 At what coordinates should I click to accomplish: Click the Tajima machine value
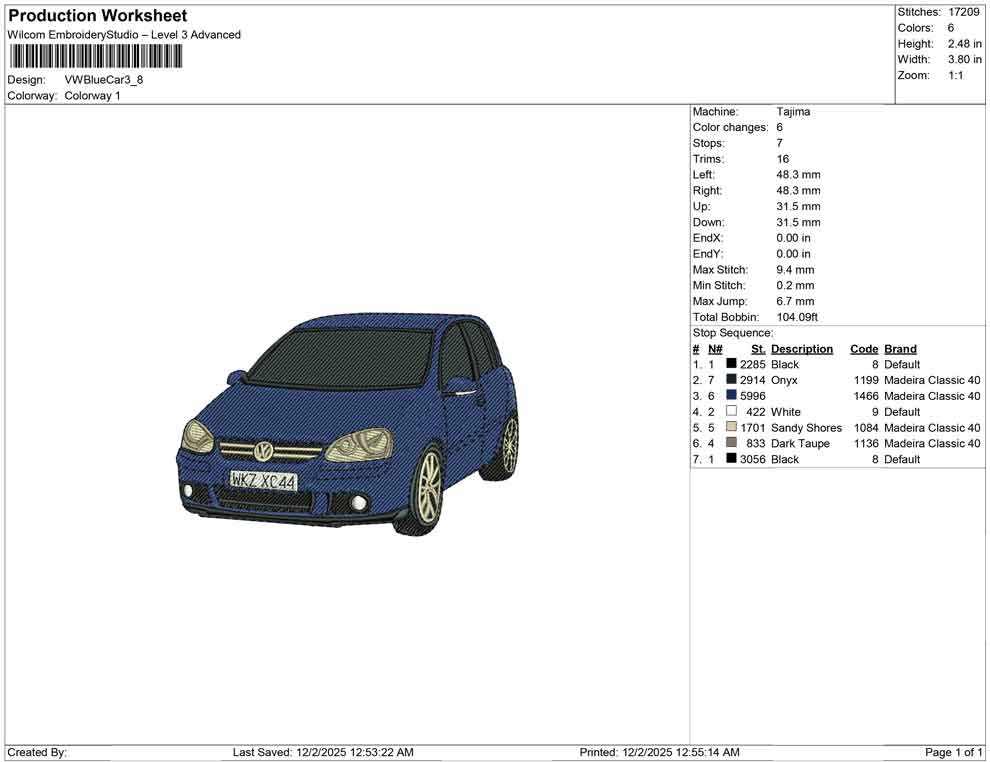coord(792,111)
